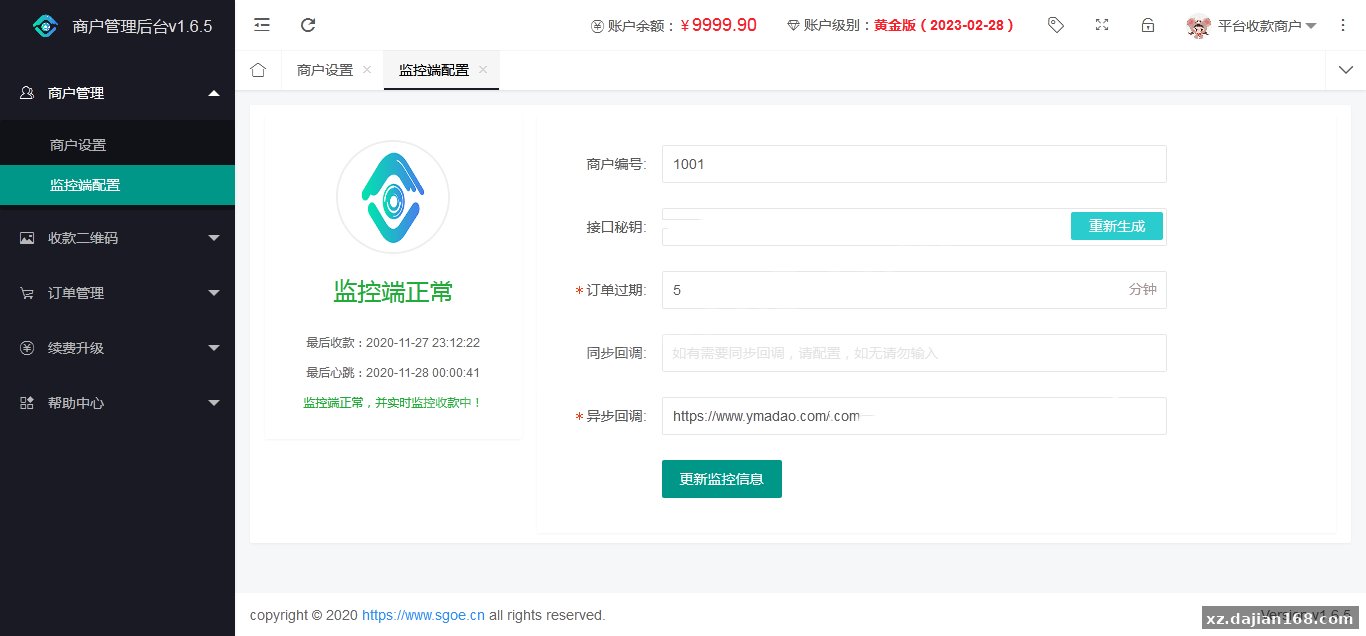Click the app logo in sidebar header
The height and width of the screenshot is (636, 1366).
[x=45, y=26]
